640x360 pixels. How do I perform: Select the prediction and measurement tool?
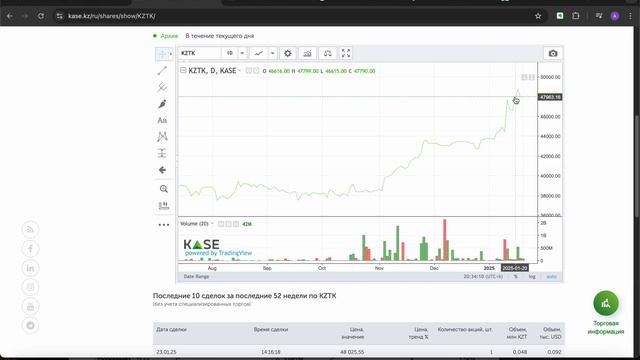point(162,153)
